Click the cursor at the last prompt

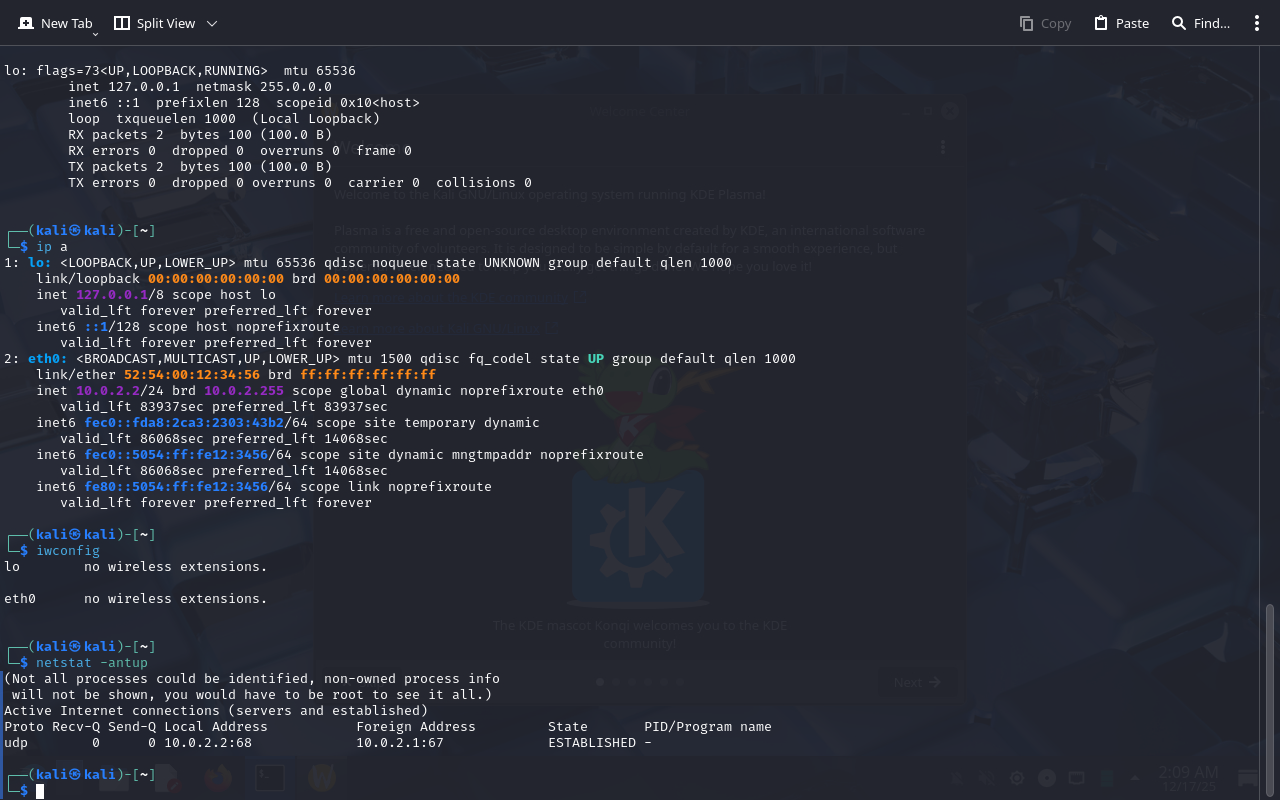coord(40,791)
